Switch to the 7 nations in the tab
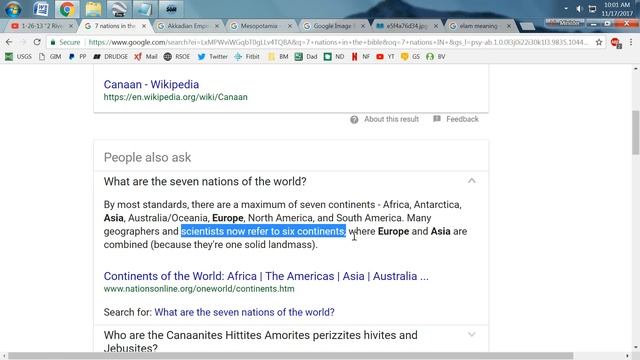Screen dimensions: 640x360 115,26
